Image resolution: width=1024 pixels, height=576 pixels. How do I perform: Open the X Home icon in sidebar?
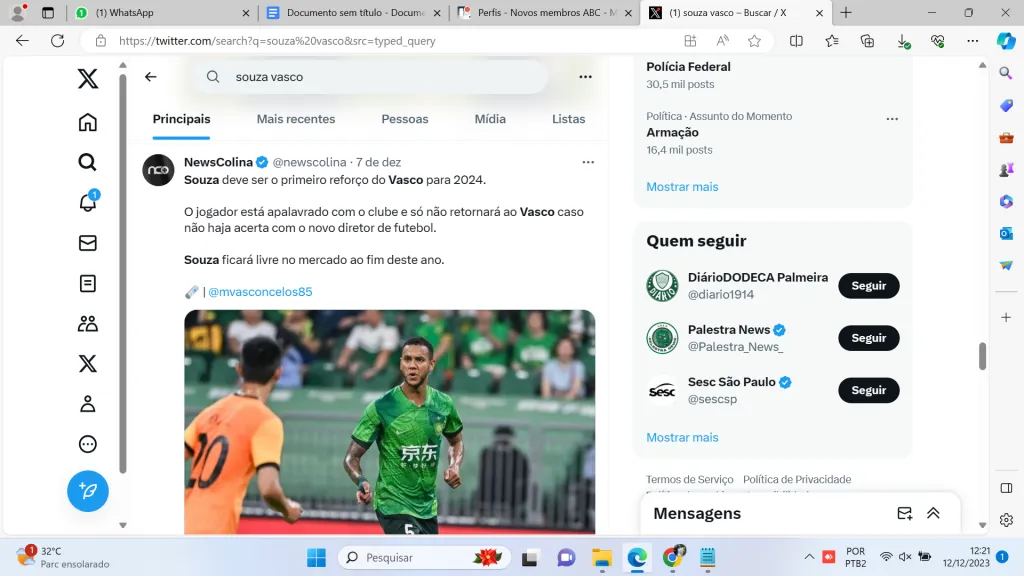88,122
